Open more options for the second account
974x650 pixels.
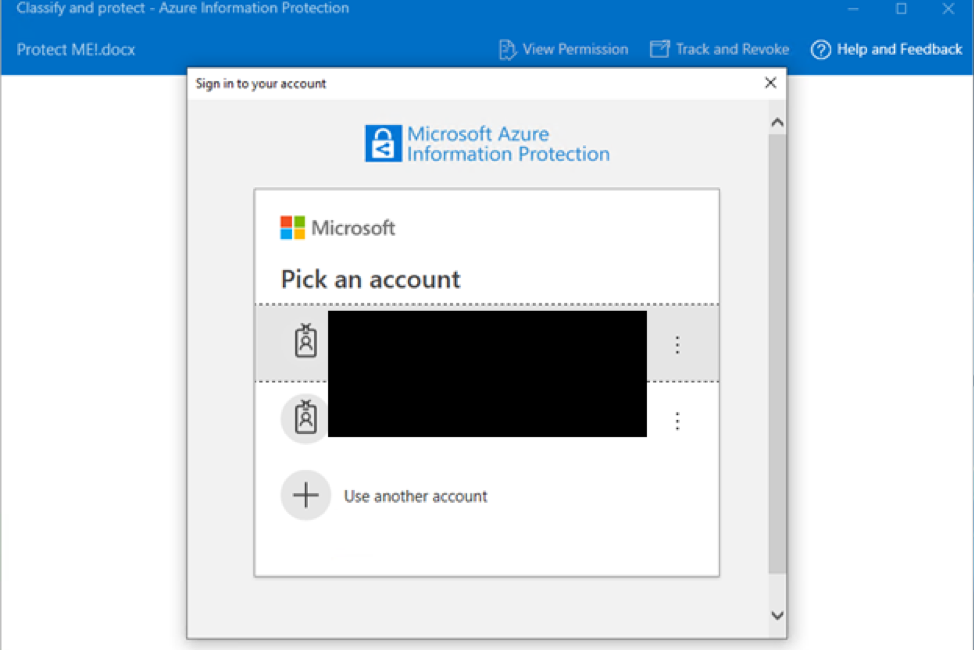click(x=677, y=421)
